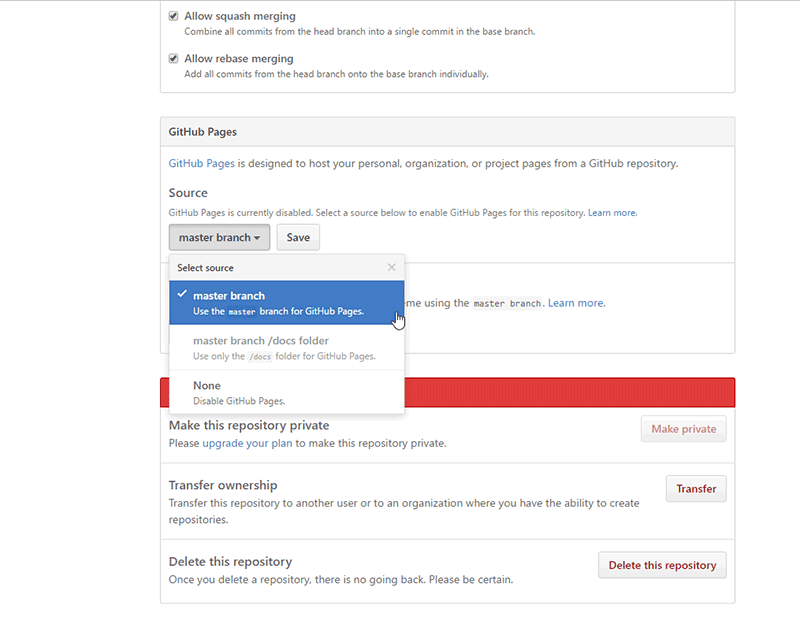
Task: Open upgrade your plan link
Action: pyautogui.click(x=247, y=443)
